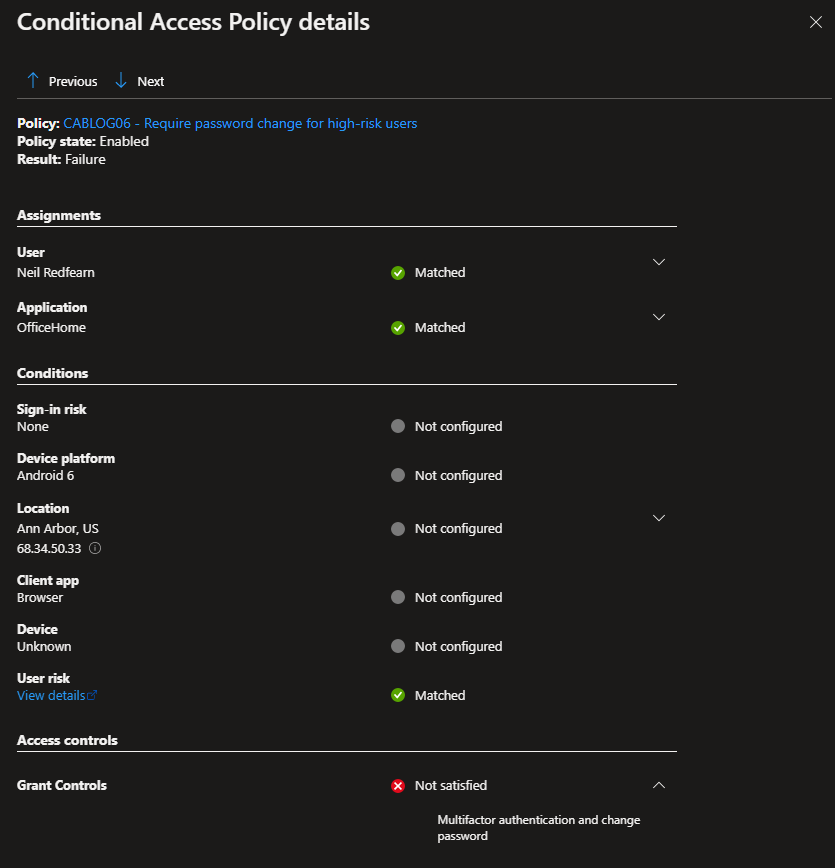Expand the User assignment row chevron
The width and height of the screenshot is (835, 868).
[658, 262]
